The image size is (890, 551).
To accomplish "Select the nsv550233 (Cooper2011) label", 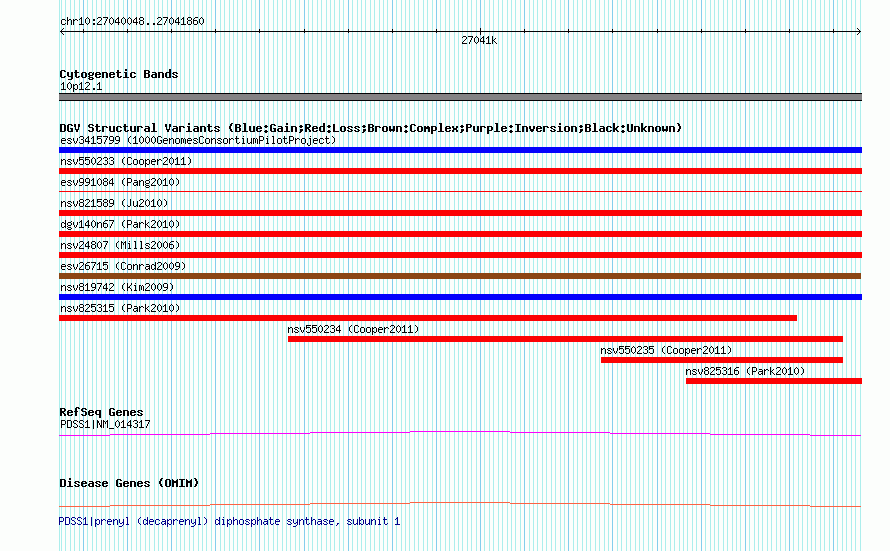I will click(x=126, y=161).
